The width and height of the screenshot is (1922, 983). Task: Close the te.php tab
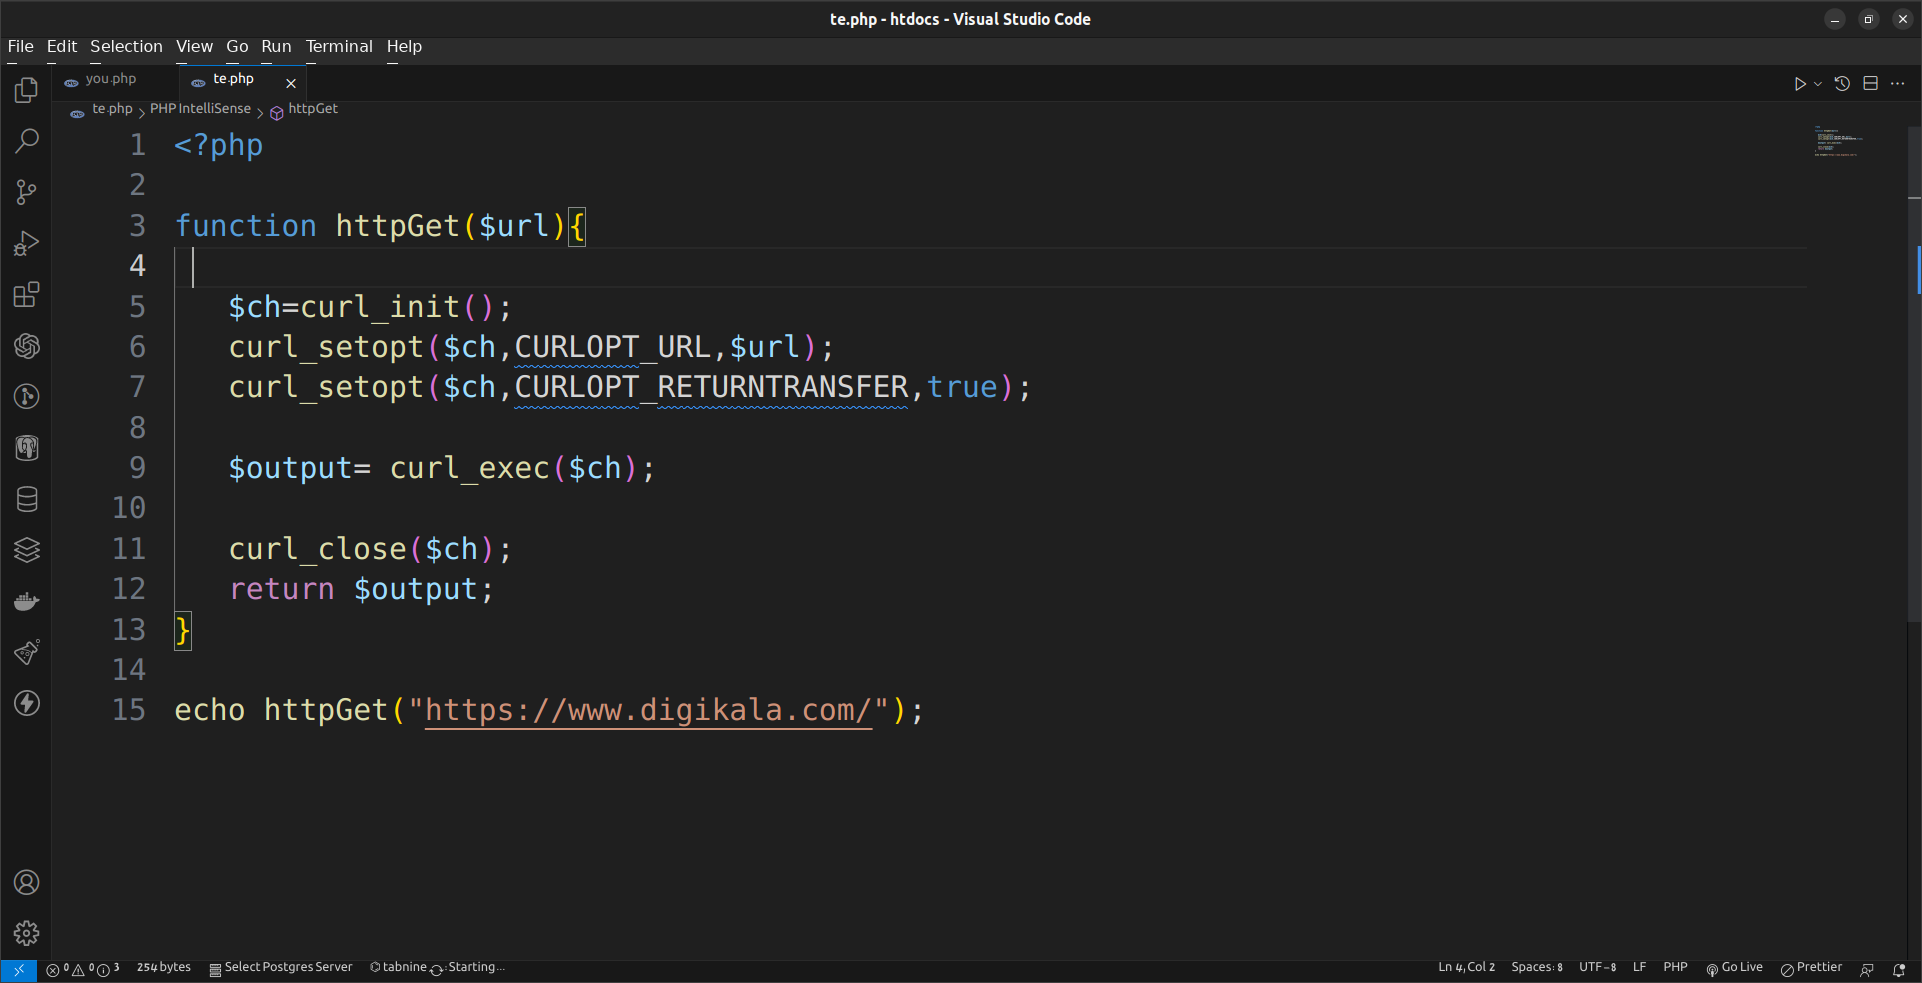click(291, 84)
